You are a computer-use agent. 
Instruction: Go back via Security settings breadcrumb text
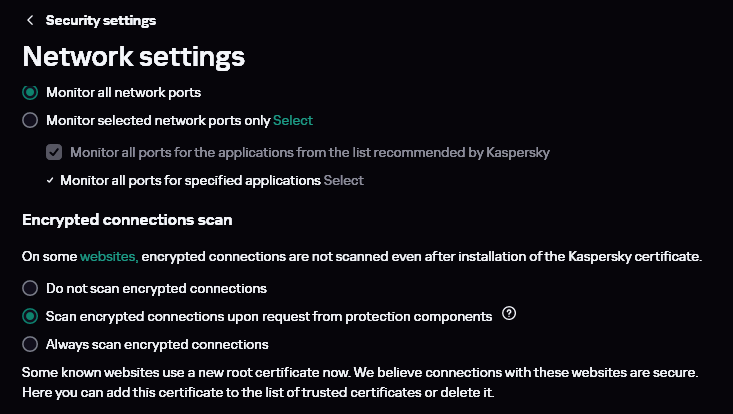coord(100,20)
